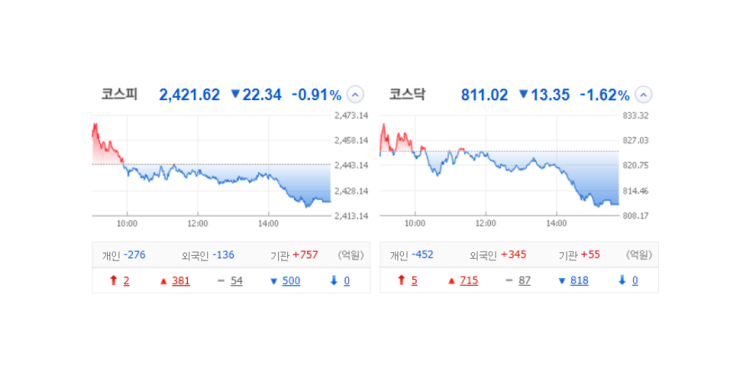Screen dimensions: 743x369
Task: Click the 코스피 index title
Action: coord(119,94)
